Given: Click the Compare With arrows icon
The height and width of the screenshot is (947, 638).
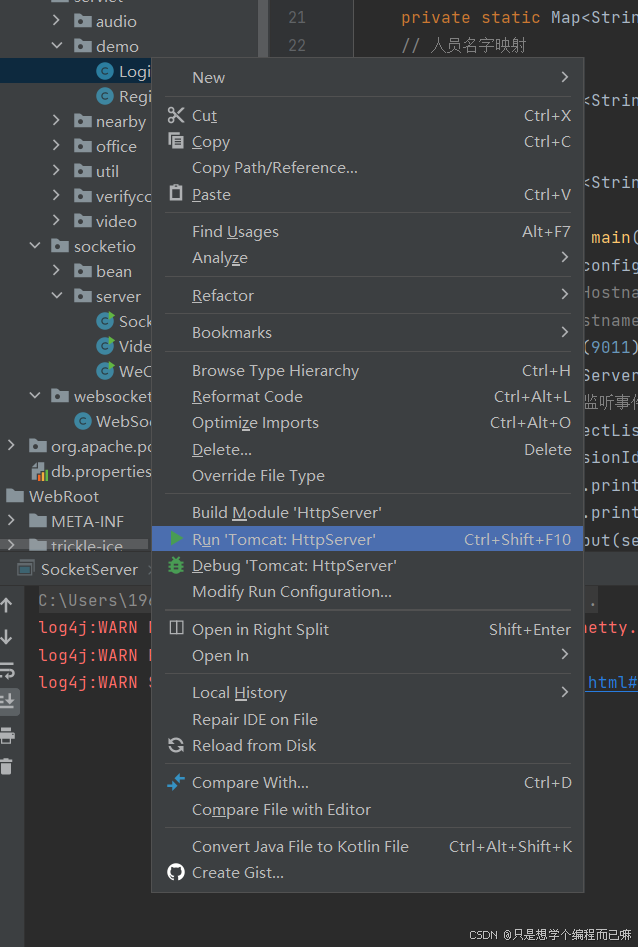Looking at the screenshot, I should click(x=176, y=782).
